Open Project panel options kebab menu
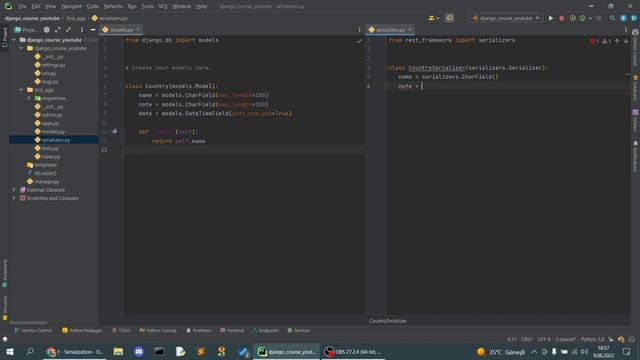This screenshot has width=640, height=360. pyautogui.click(x=82, y=30)
